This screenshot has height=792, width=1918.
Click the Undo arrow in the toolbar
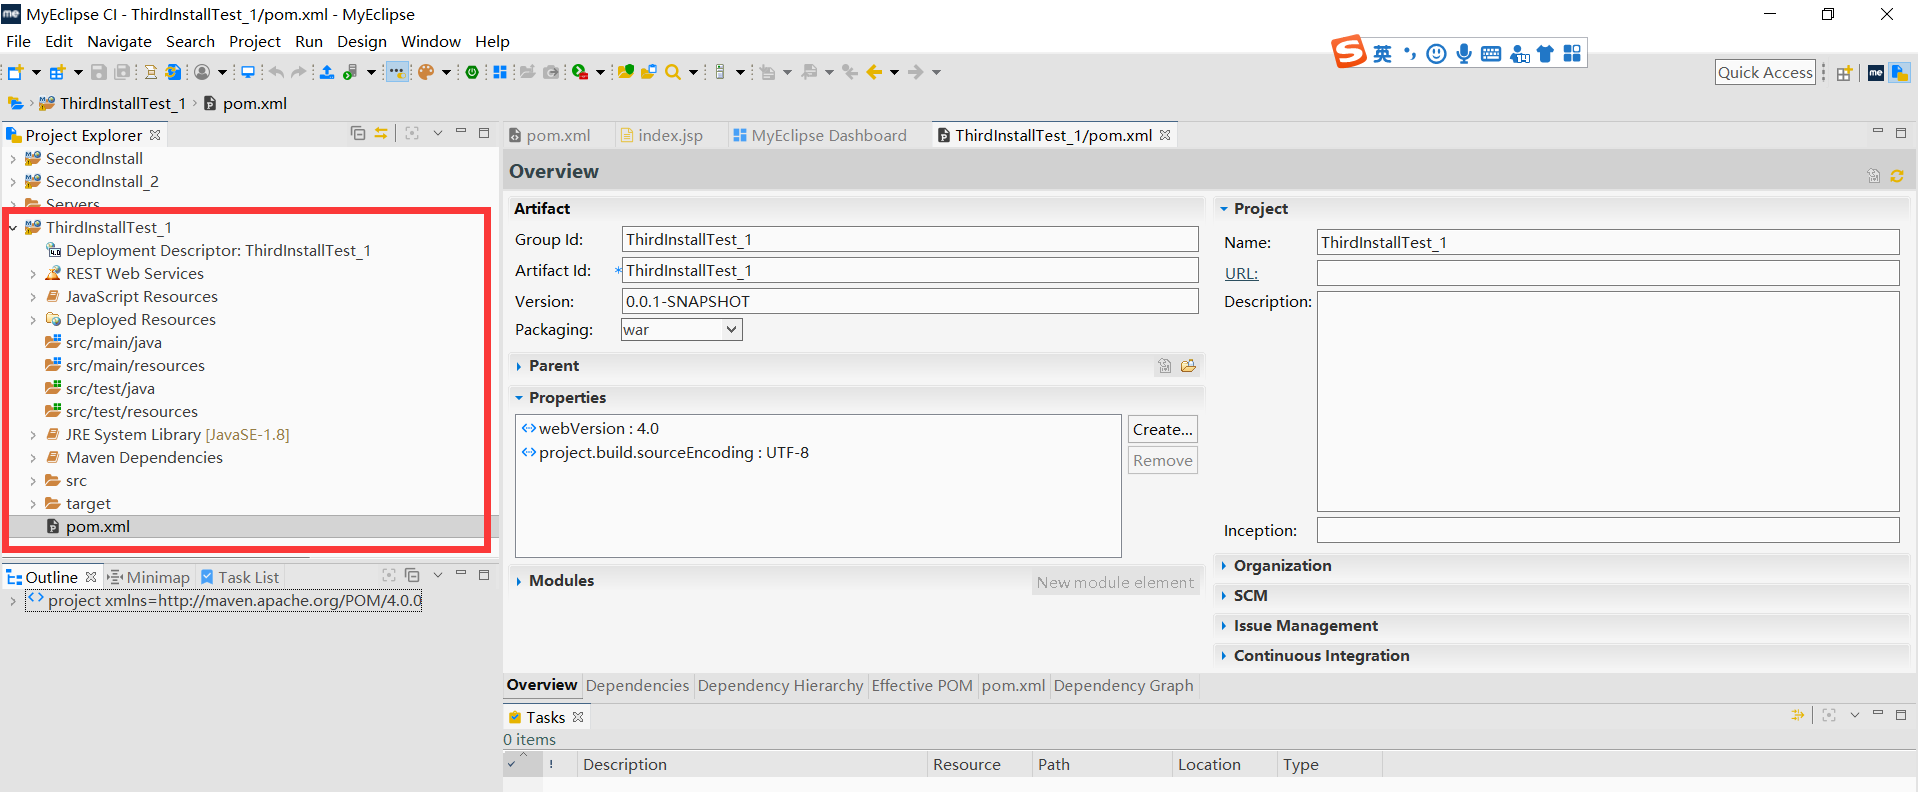[276, 72]
